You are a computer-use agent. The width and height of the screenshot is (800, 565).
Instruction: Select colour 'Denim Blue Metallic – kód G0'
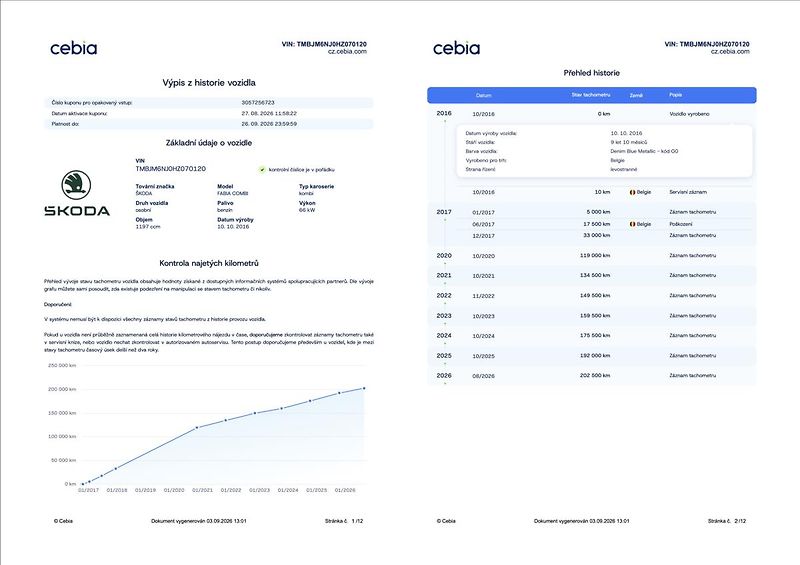[644, 151]
